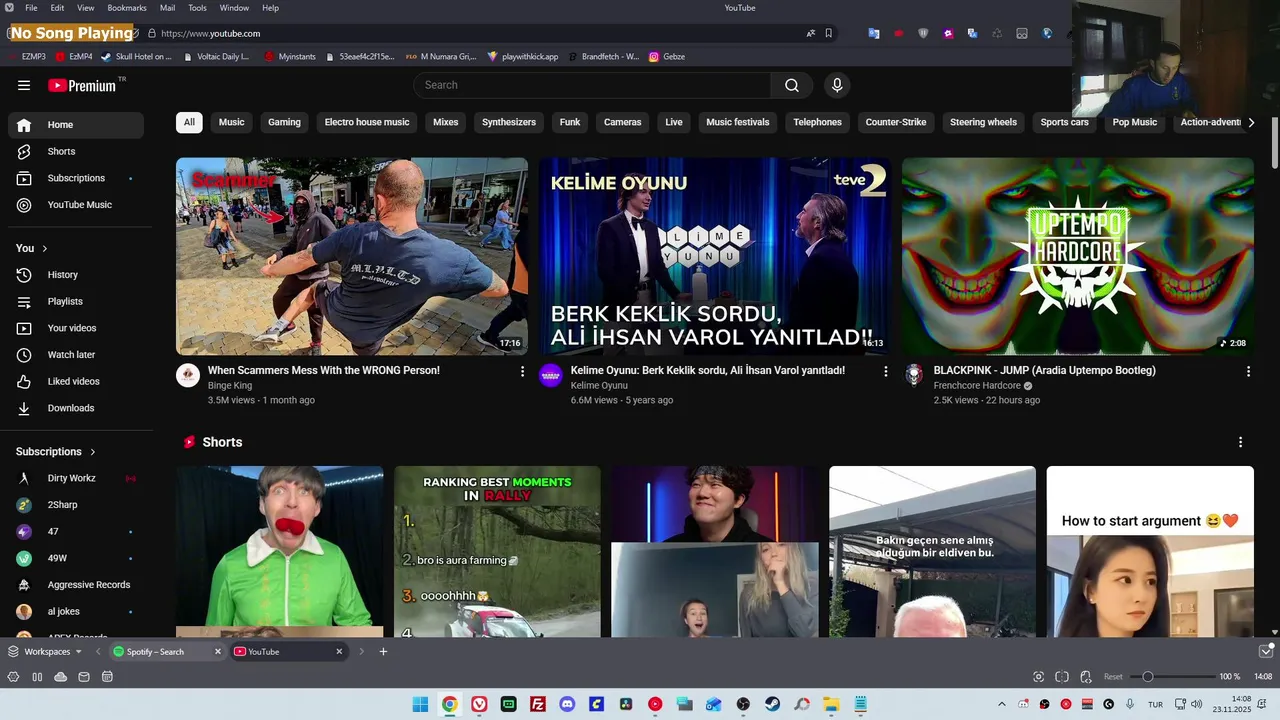Open Dirty Workz channel subscription
The image size is (1280, 720).
[x=76, y=478]
